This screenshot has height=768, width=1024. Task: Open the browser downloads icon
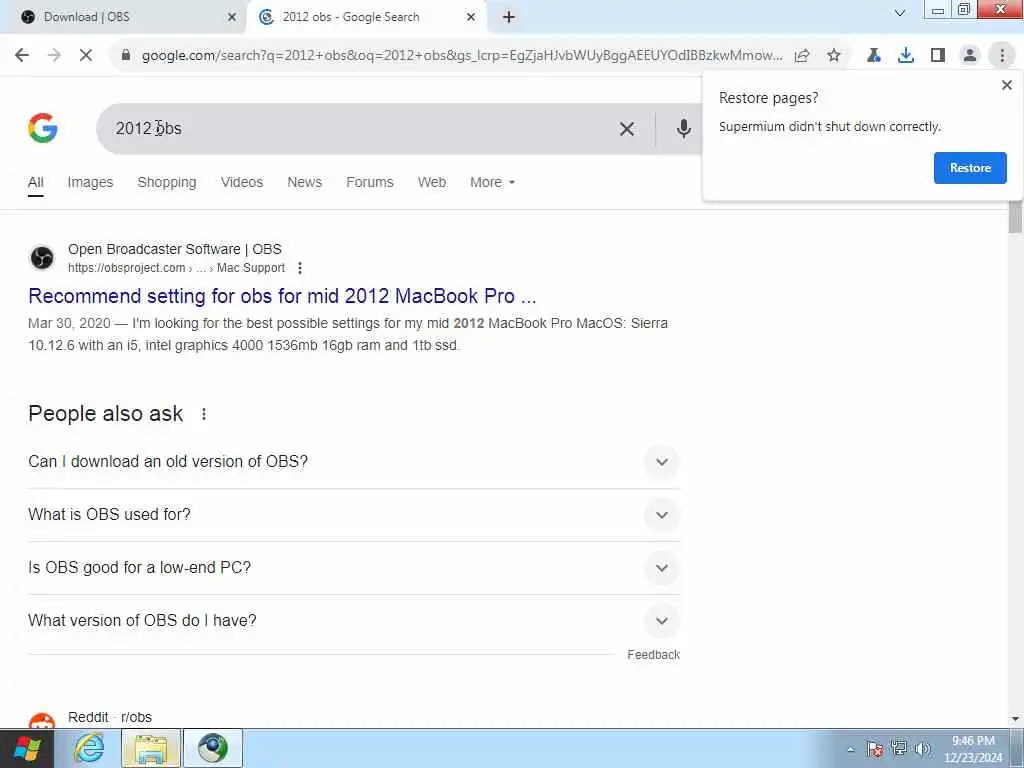906,56
